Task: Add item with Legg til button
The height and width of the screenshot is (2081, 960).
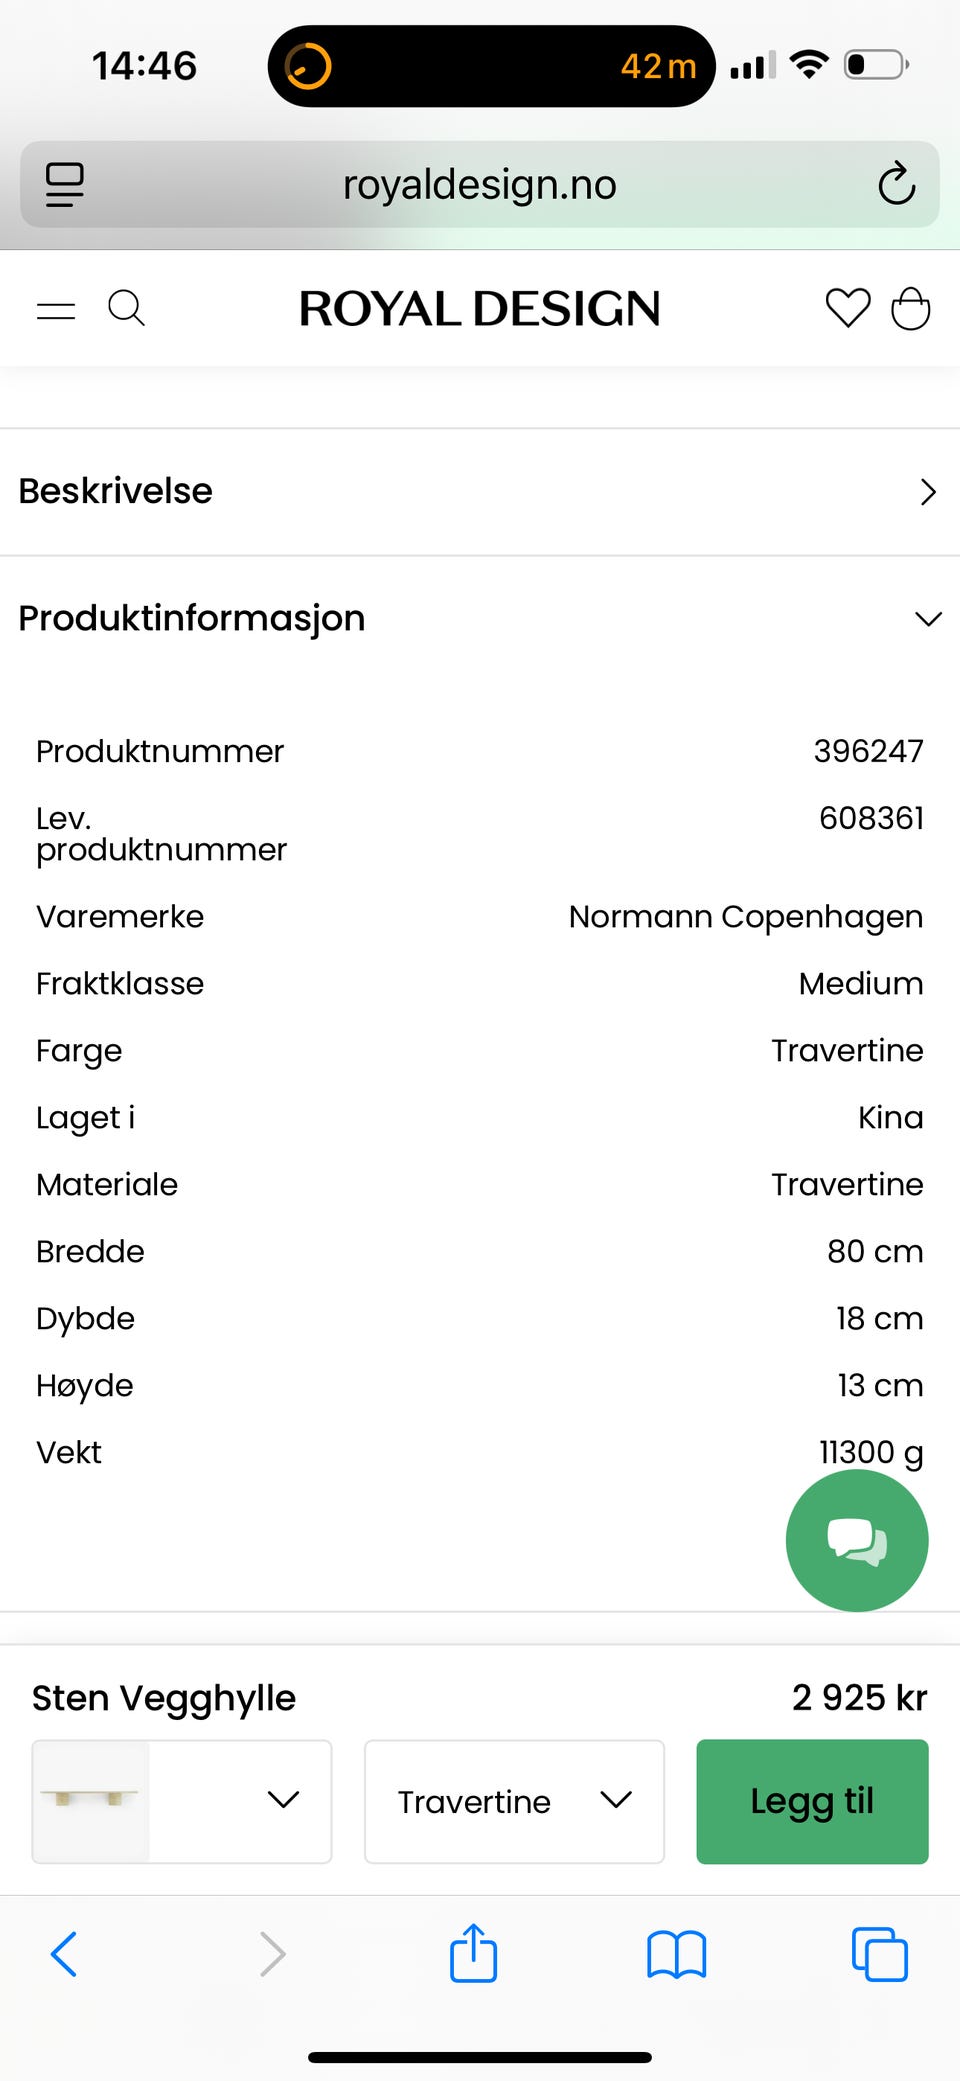Action: (812, 1801)
